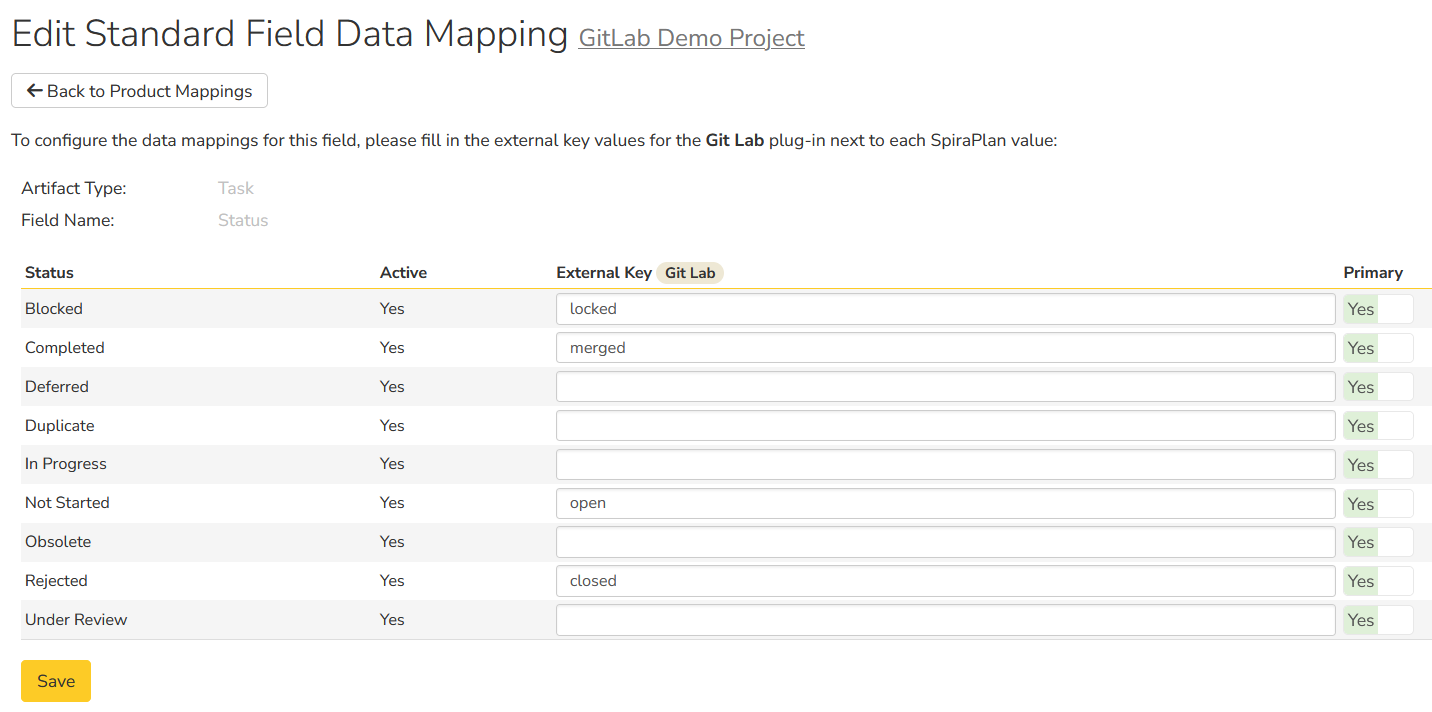Click the Rejected external key field with 'closed'
This screenshot has height=712, width=1432.
tap(945, 581)
